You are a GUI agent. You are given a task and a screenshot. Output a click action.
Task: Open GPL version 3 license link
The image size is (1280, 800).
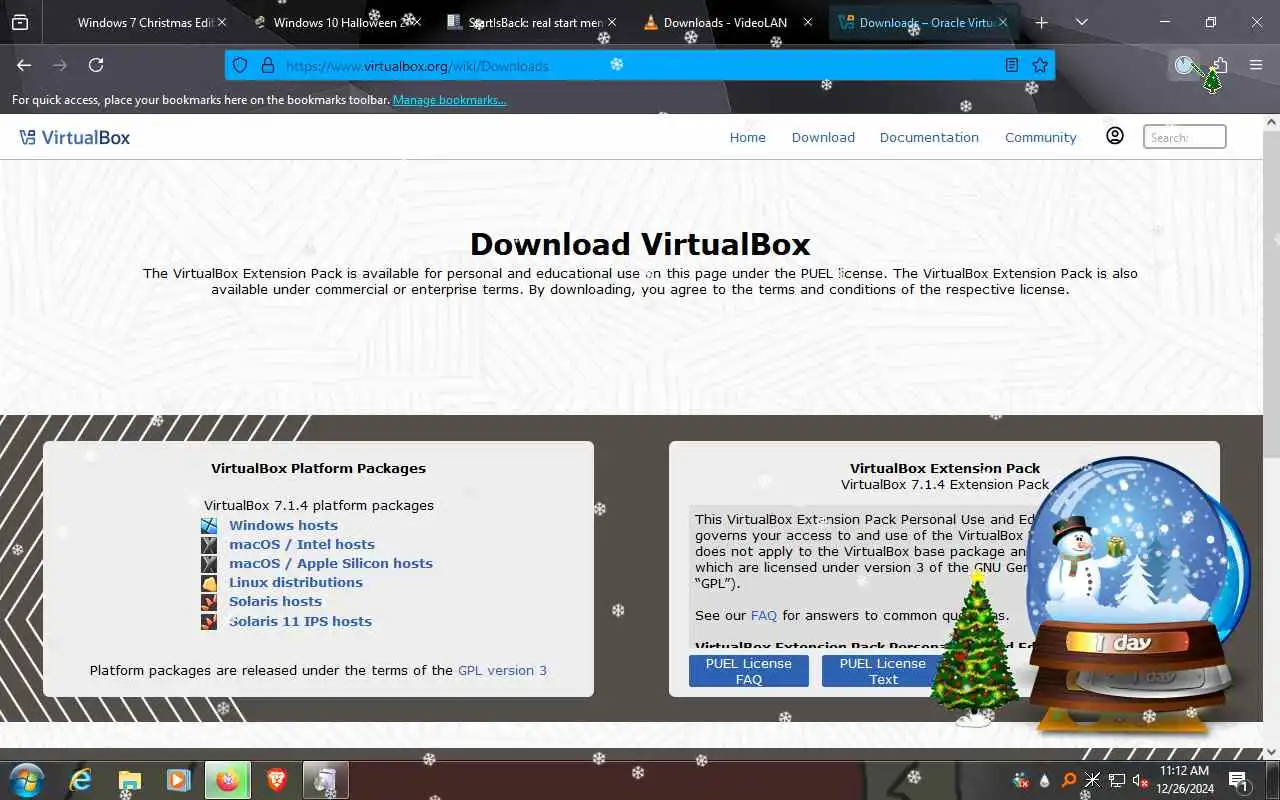point(502,670)
